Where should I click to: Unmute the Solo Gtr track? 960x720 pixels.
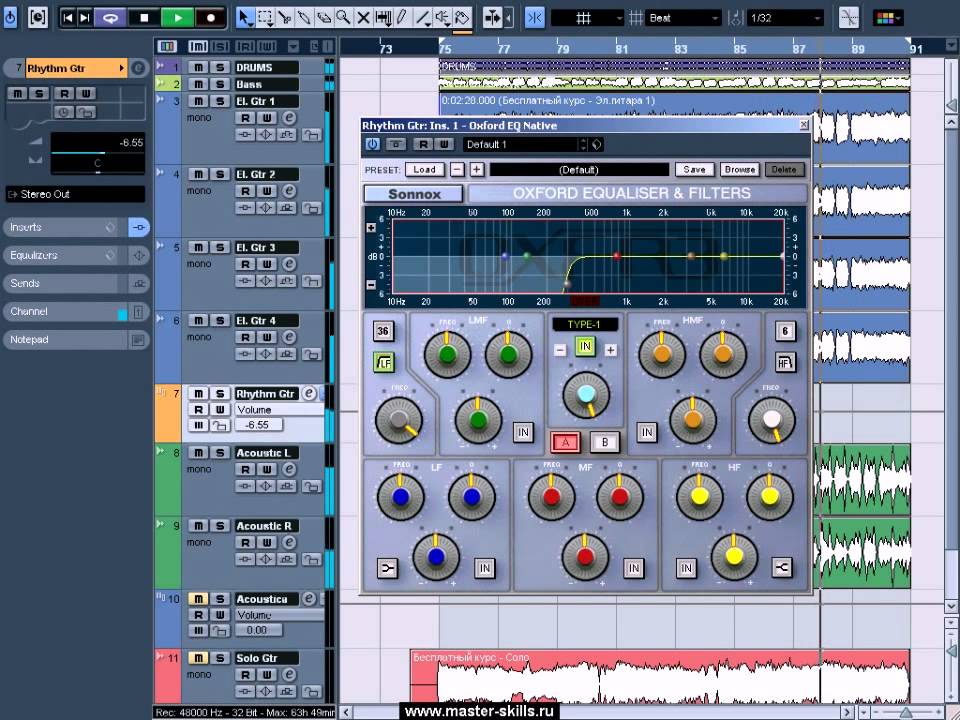[x=198, y=658]
